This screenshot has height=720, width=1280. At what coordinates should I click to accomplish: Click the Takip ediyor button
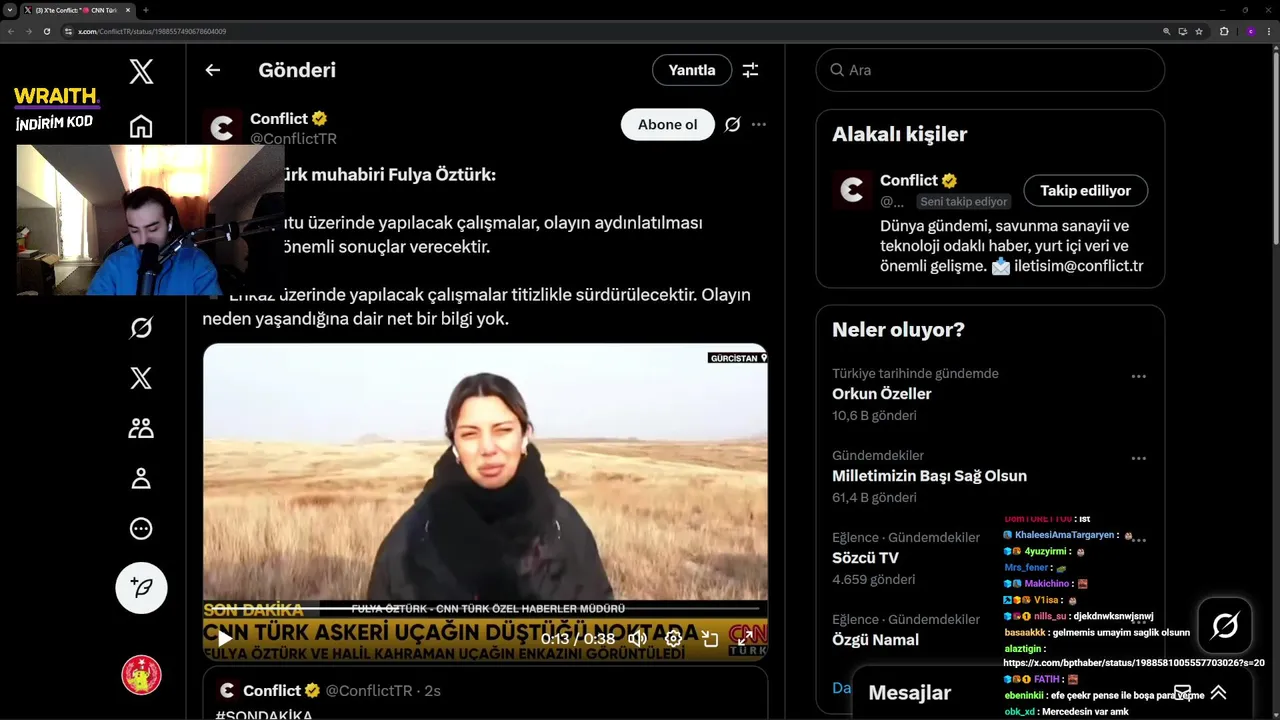pyautogui.click(x=1085, y=190)
